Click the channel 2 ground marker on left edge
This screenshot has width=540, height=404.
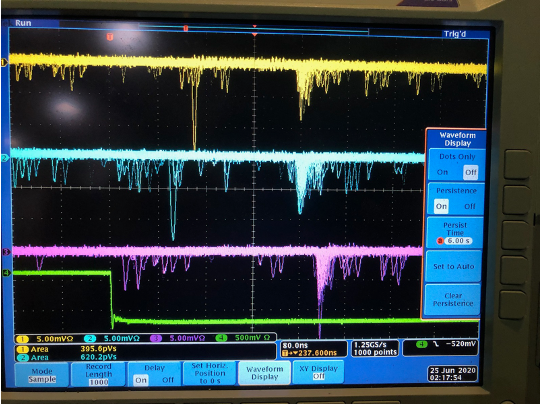click(4, 158)
